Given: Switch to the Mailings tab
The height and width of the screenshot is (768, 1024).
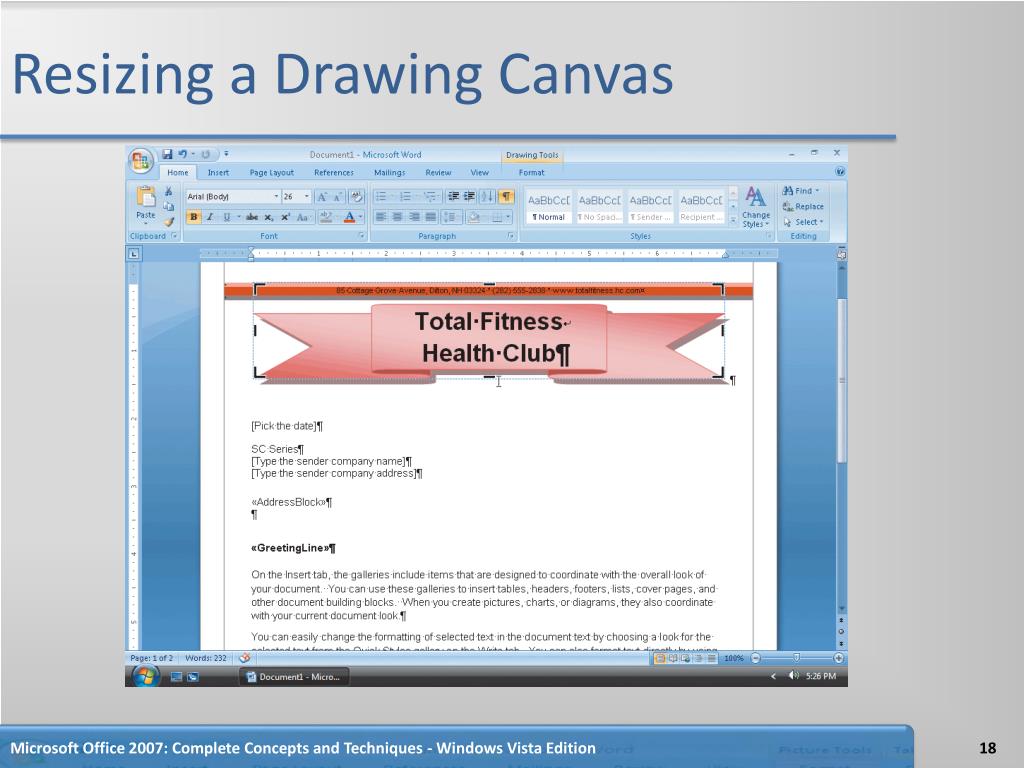Looking at the screenshot, I should [389, 172].
